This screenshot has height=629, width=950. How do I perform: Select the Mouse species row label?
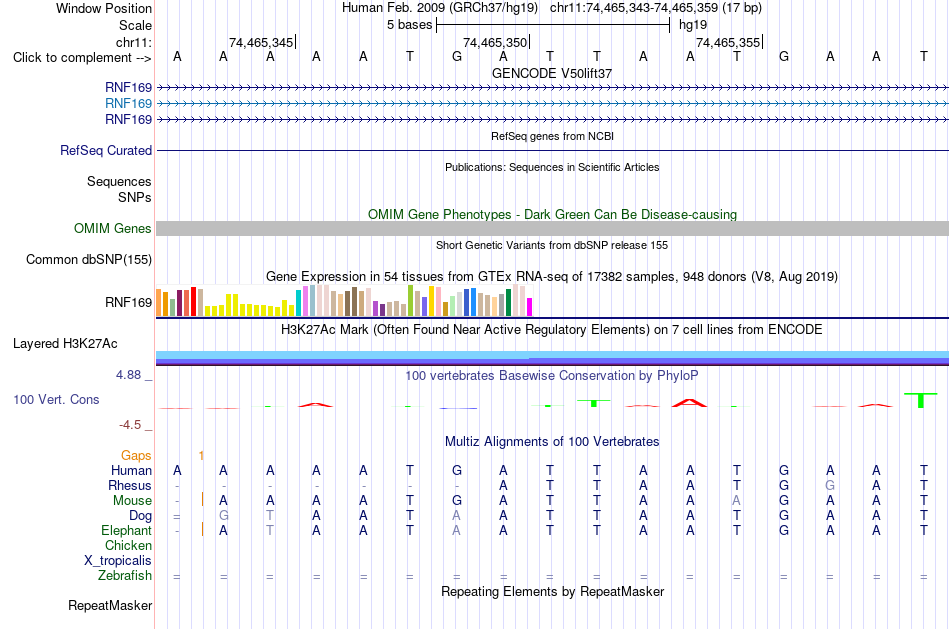(132, 501)
